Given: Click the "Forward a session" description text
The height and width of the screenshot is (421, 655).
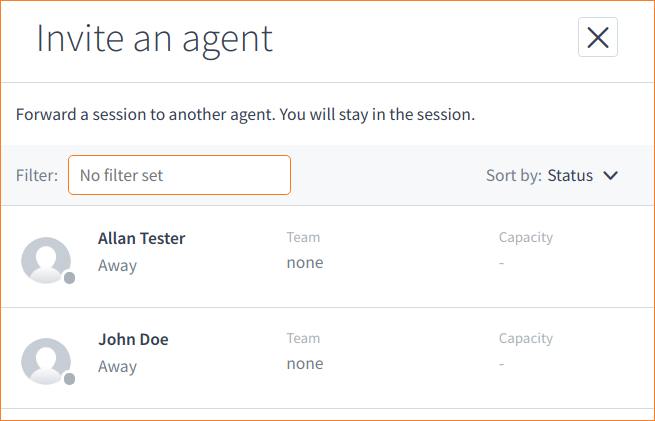Looking at the screenshot, I should (x=245, y=114).
